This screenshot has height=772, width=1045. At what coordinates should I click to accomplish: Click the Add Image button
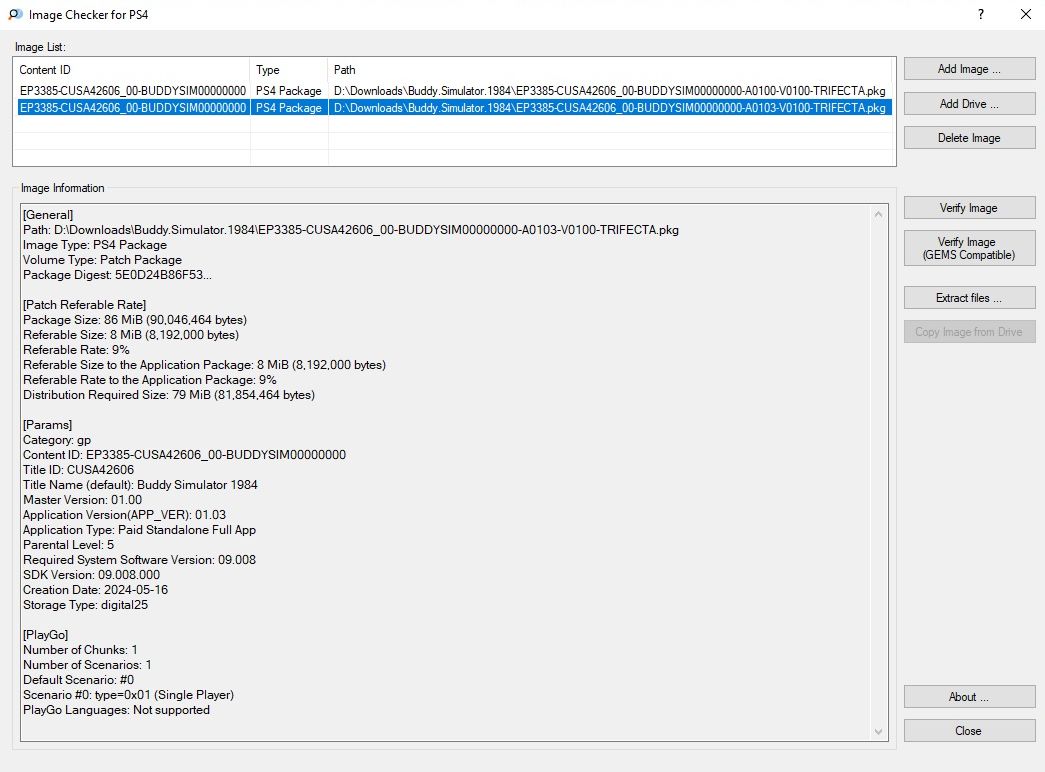tap(969, 69)
